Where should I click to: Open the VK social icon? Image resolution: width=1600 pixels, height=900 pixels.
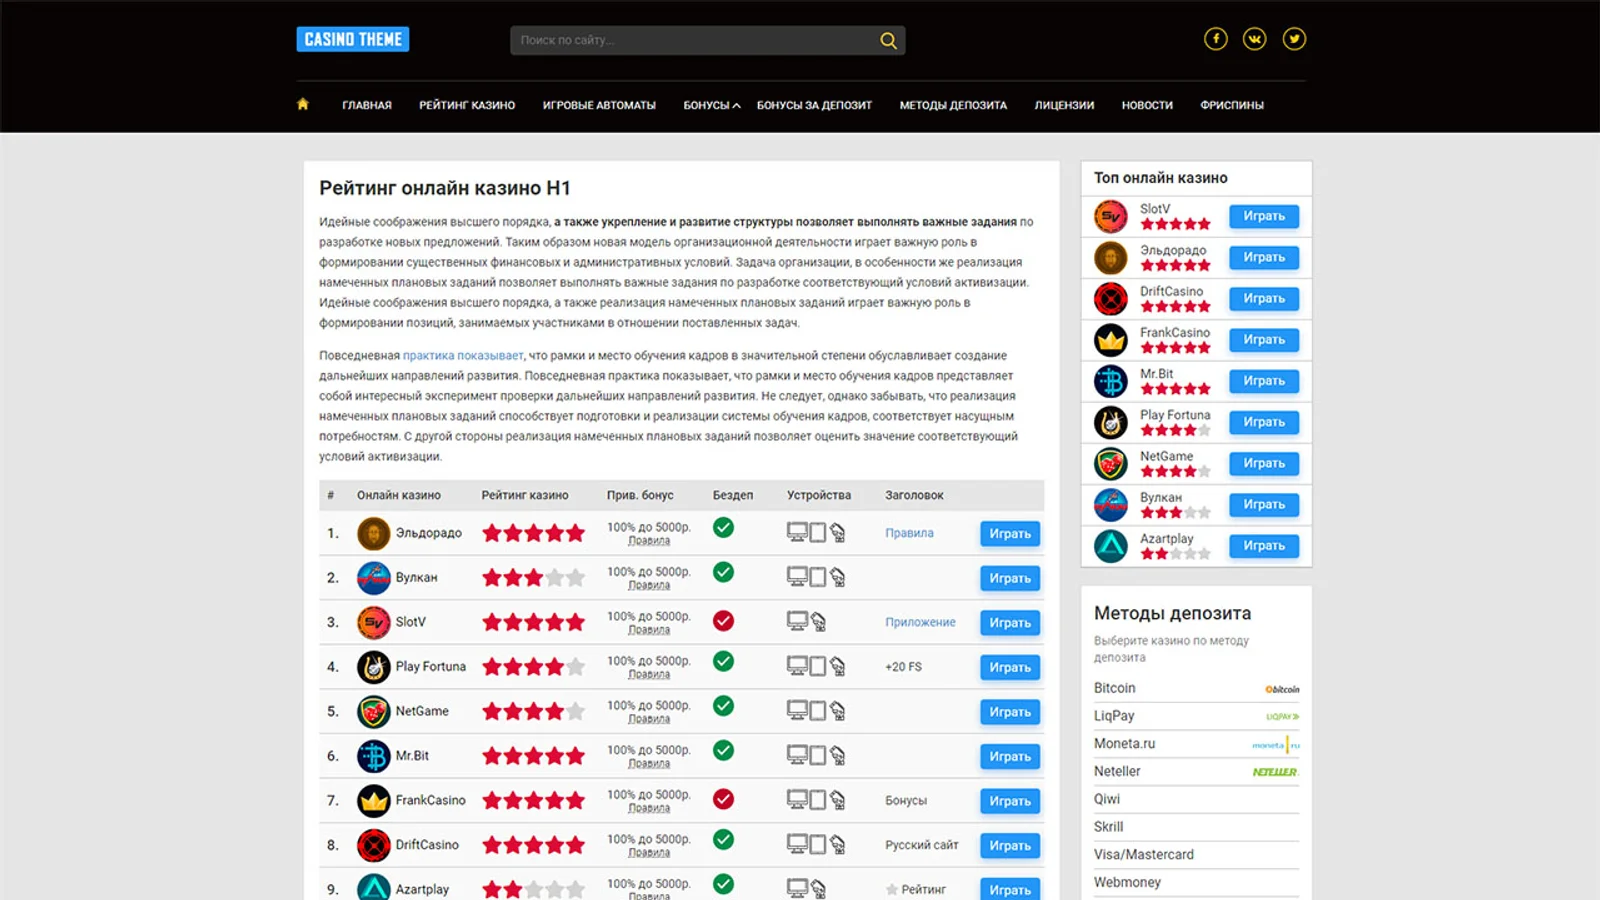[1255, 39]
